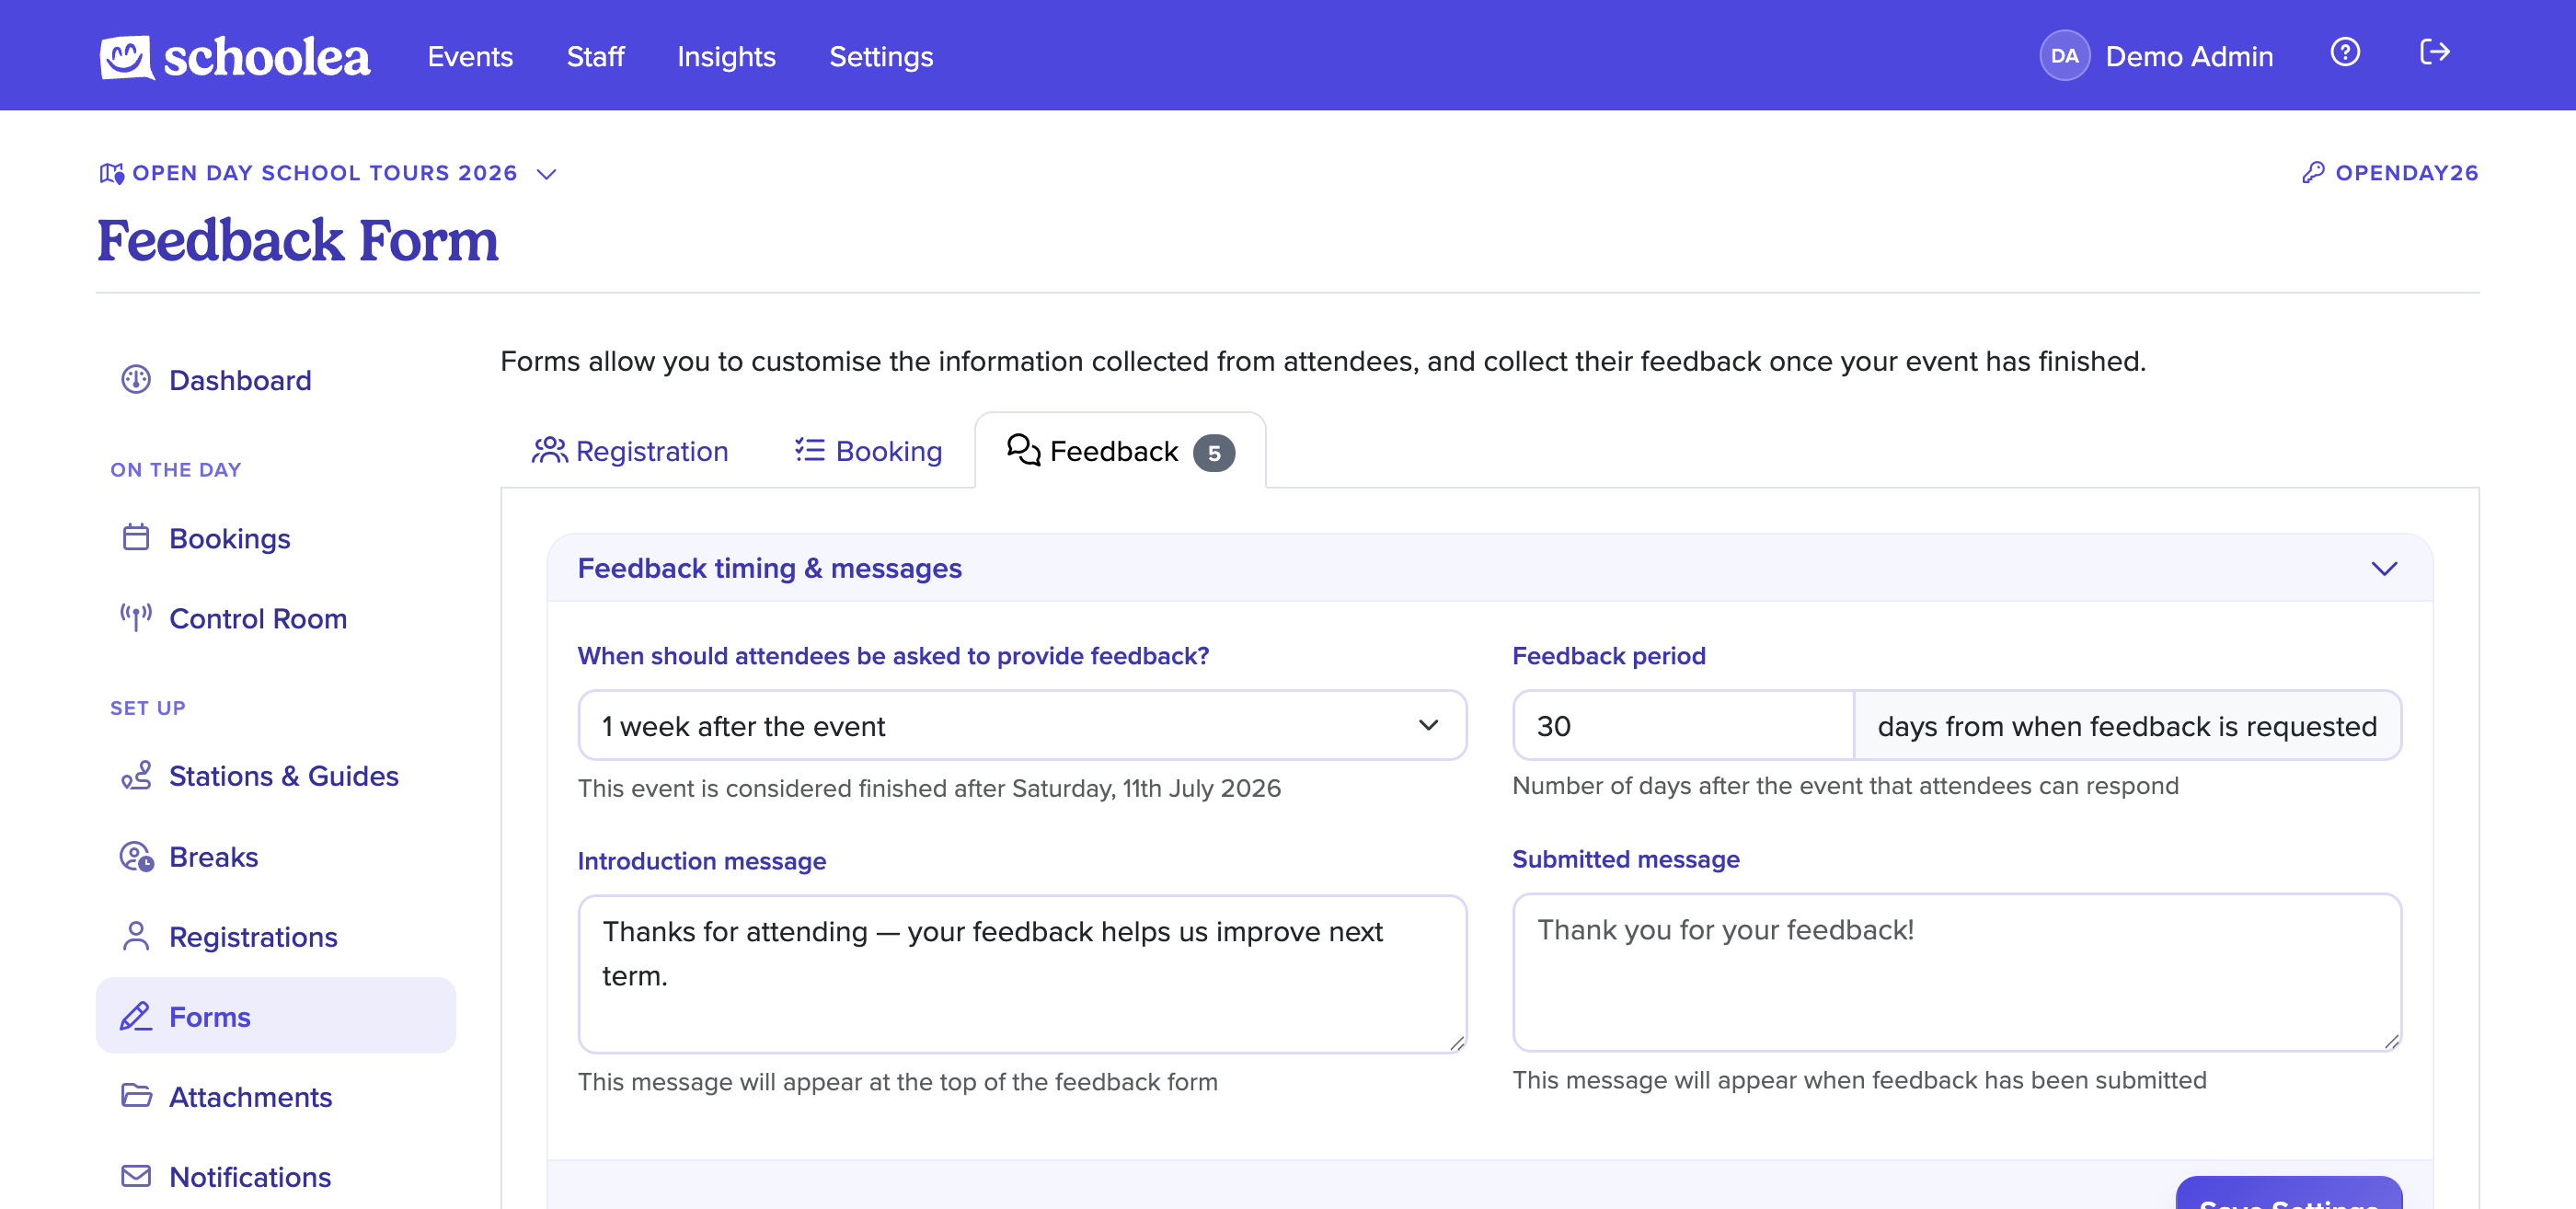Open Notifications page

[275, 1177]
